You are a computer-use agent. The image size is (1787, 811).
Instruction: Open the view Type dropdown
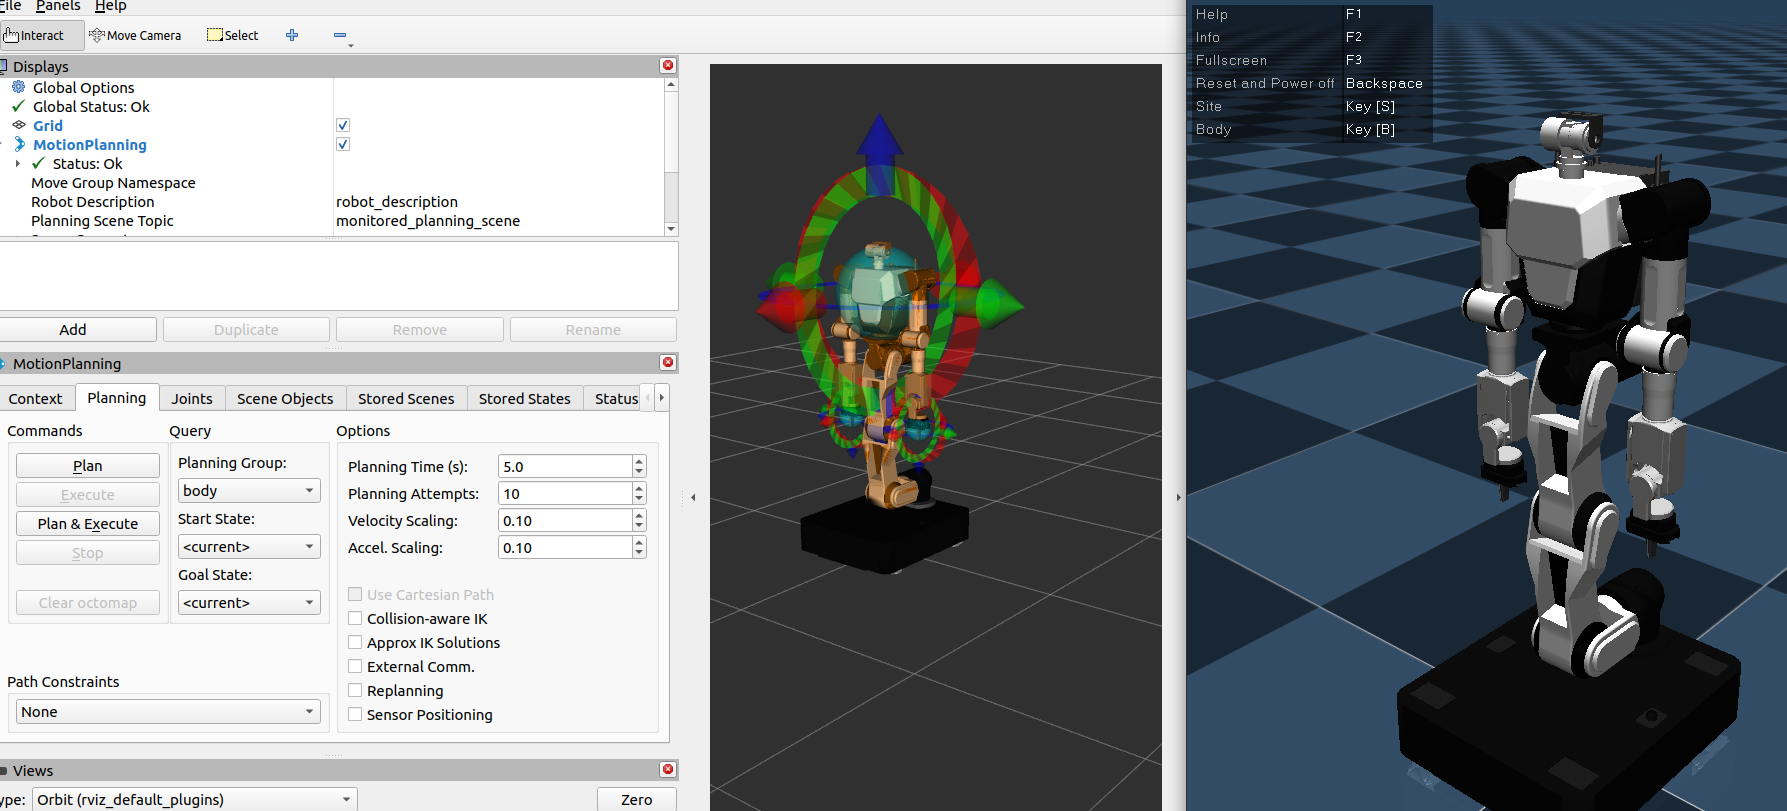(195, 800)
